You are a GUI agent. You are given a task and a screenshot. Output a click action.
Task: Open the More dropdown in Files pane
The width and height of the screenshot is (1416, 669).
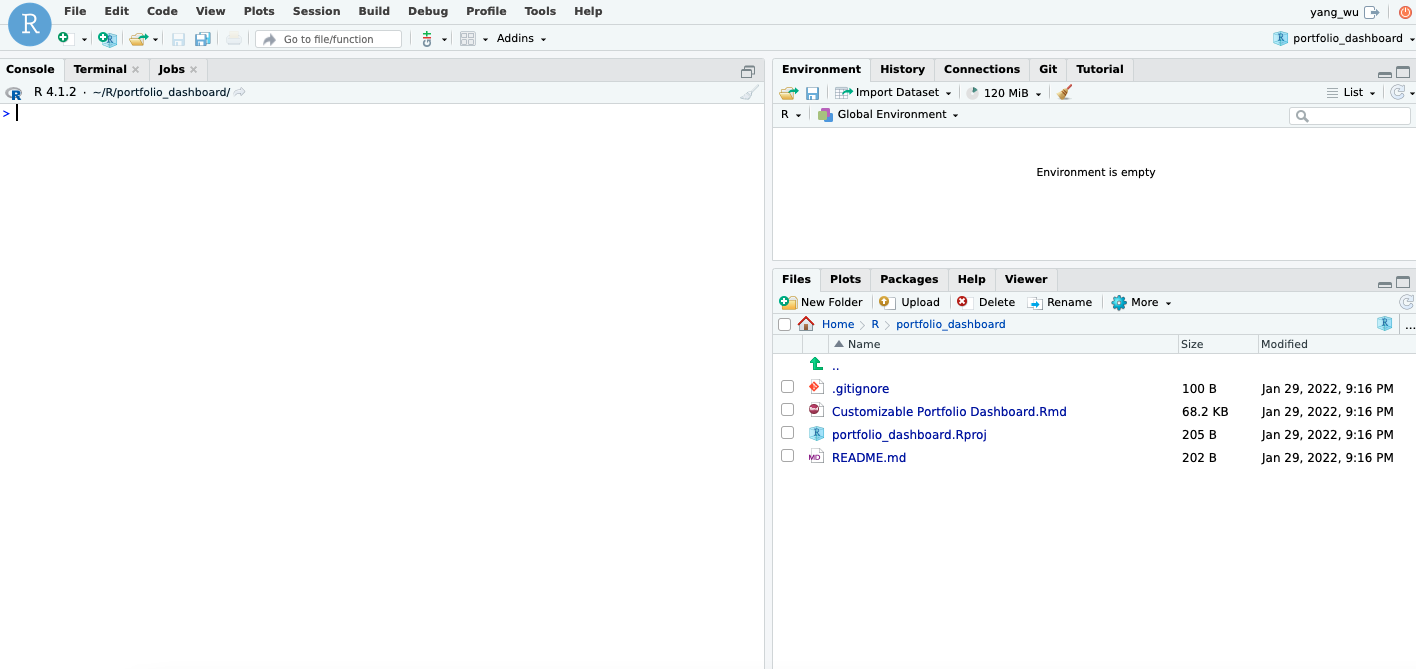pos(1141,302)
